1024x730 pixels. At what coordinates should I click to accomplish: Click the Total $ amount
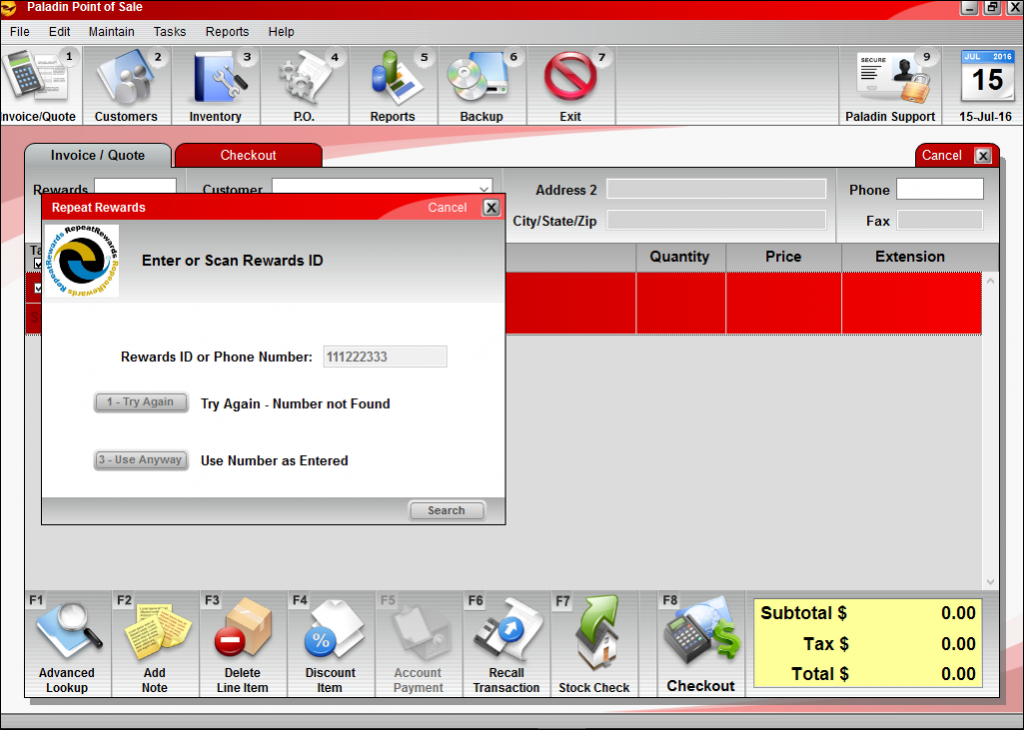click(x=958, y=674)
